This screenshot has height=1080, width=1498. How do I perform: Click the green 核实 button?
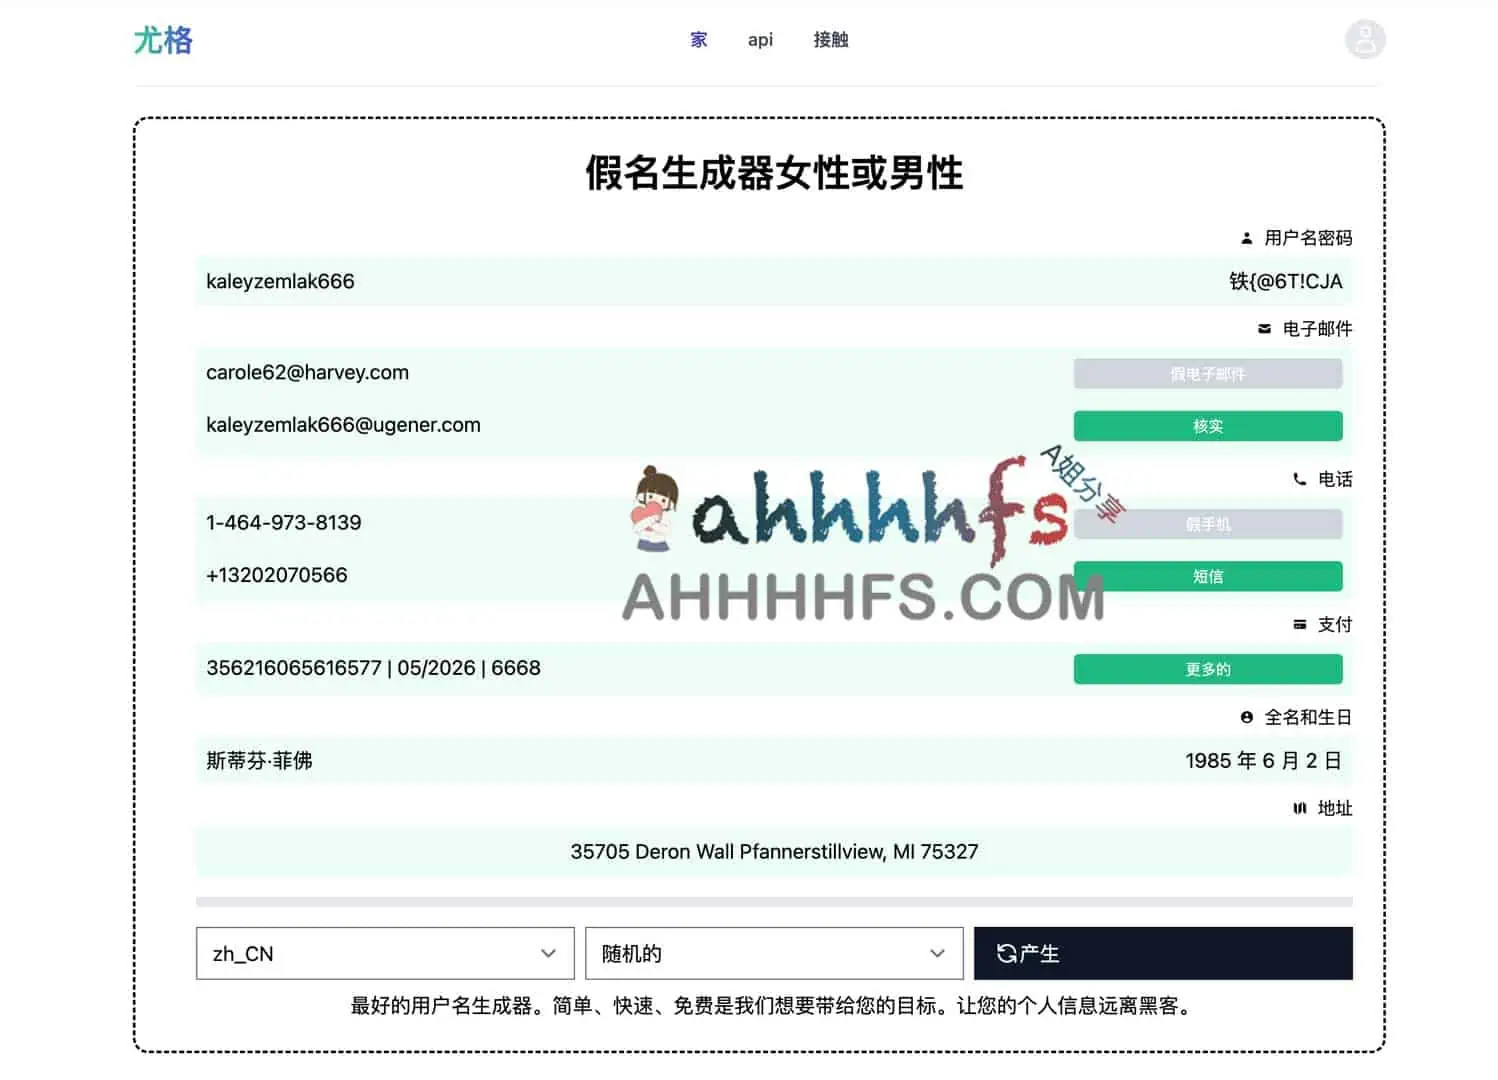click(x=1207, y=425)
